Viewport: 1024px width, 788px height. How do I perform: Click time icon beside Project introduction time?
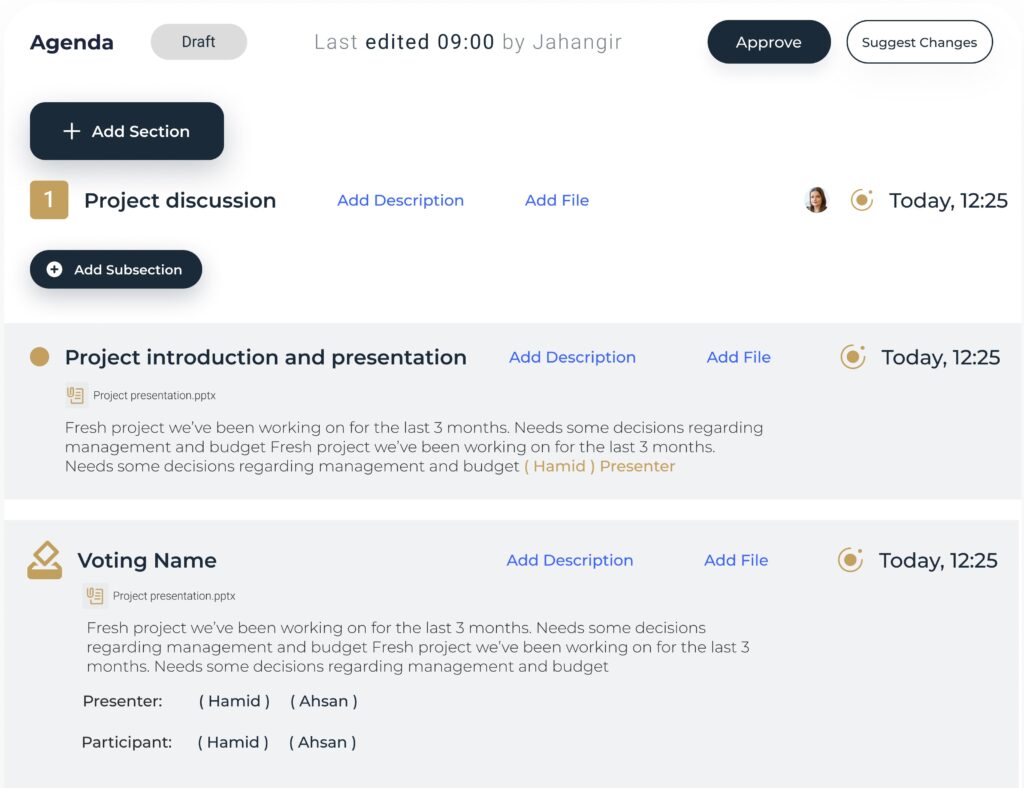852,357
